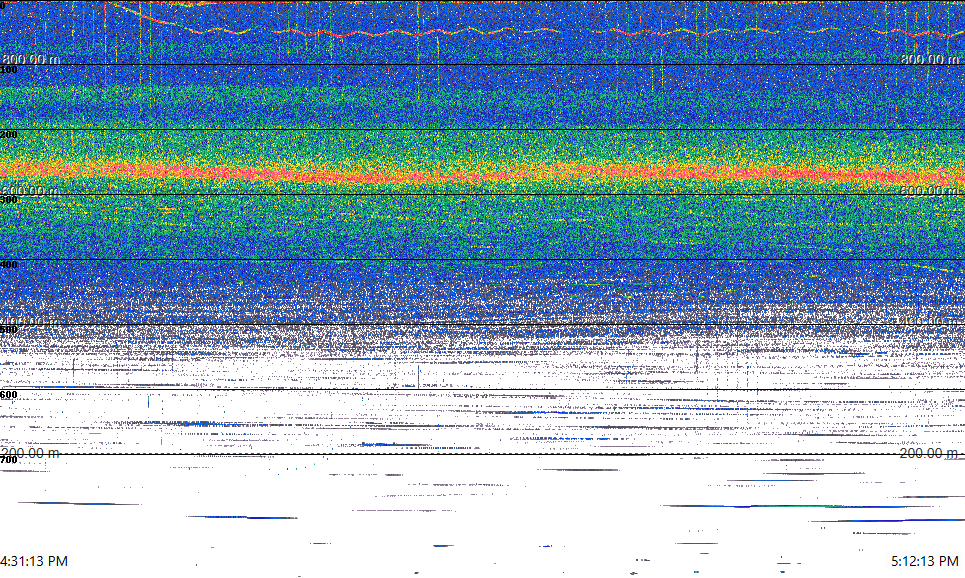Select the left-side 600.00 m range label
This screenshot has height=578, width=965.
tap(31, 191)
